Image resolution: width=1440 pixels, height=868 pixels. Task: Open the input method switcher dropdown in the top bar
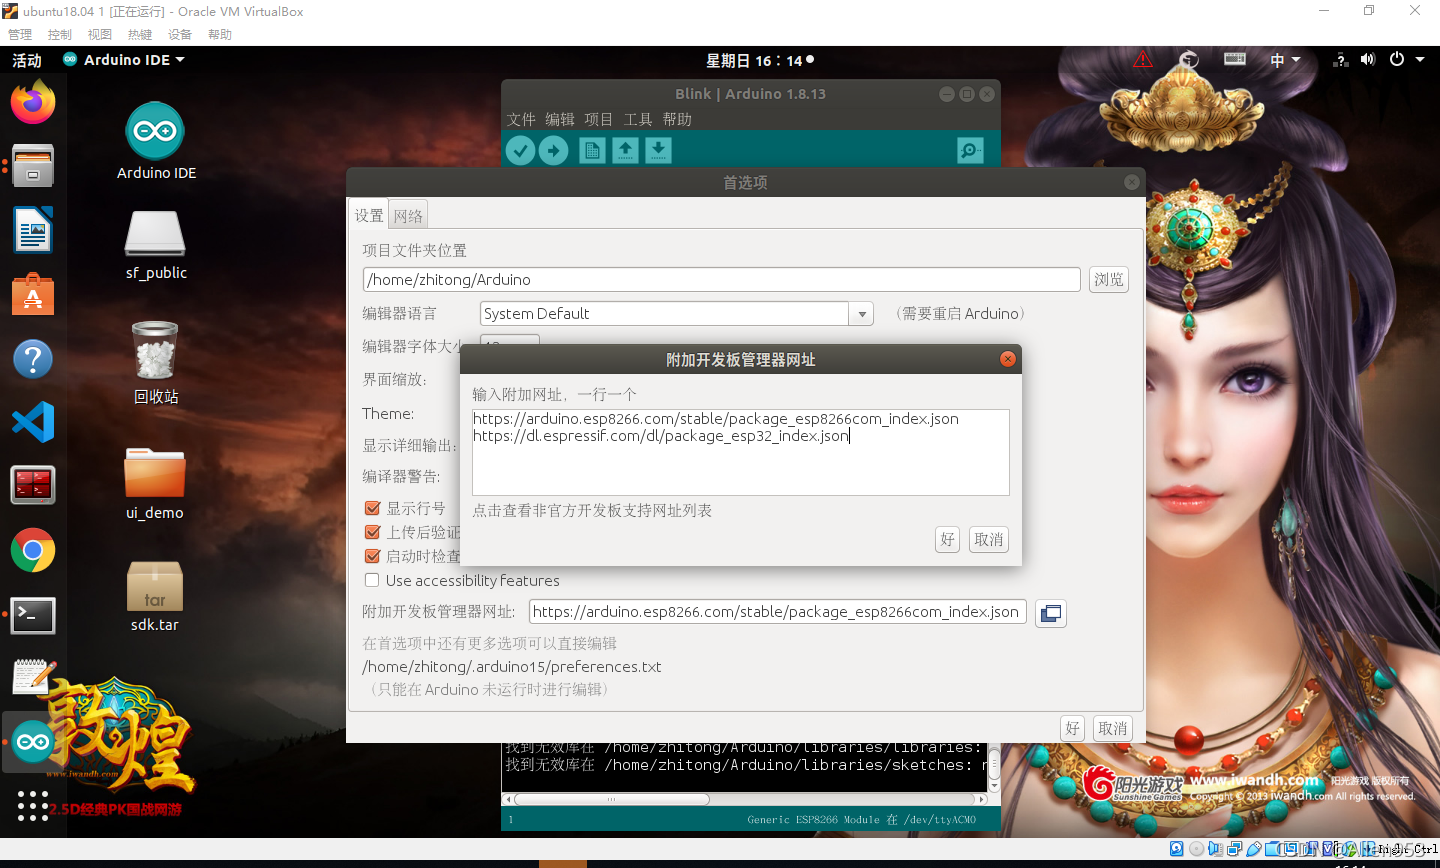pyautogui.click(x=1285, y=60)
